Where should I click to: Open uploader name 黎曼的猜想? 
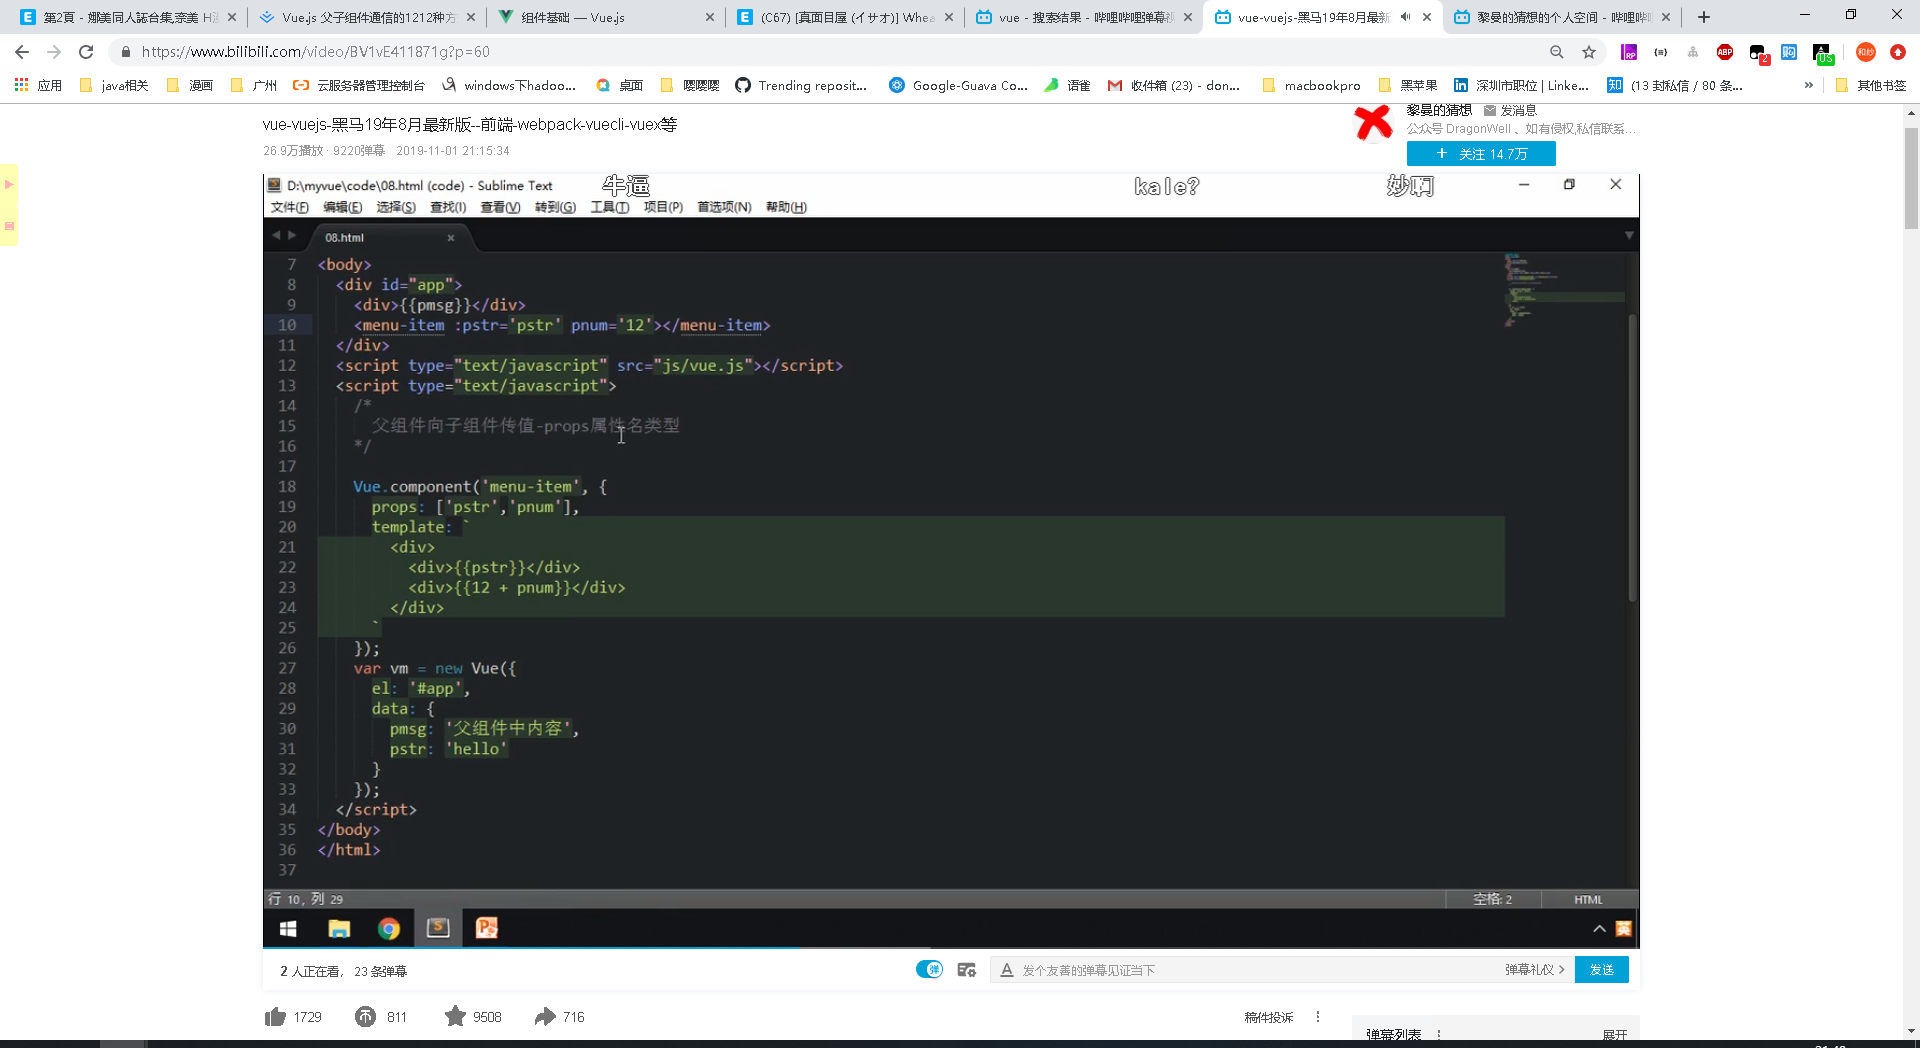1439,110
